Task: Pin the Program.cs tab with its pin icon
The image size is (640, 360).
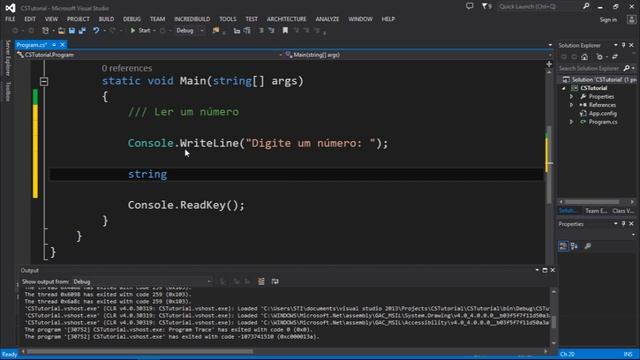Action: 54,45
